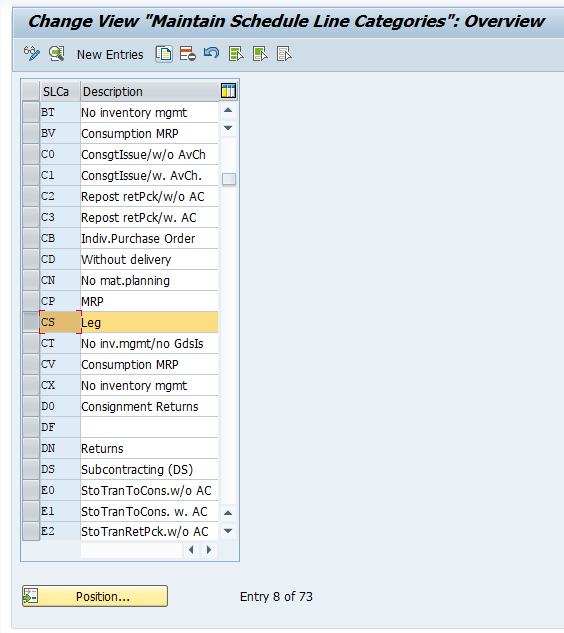The height and width of the screenshot is (633, 564).
Task: Click the 'MRP' description in row CP
Action: click(x=149, y=301)
